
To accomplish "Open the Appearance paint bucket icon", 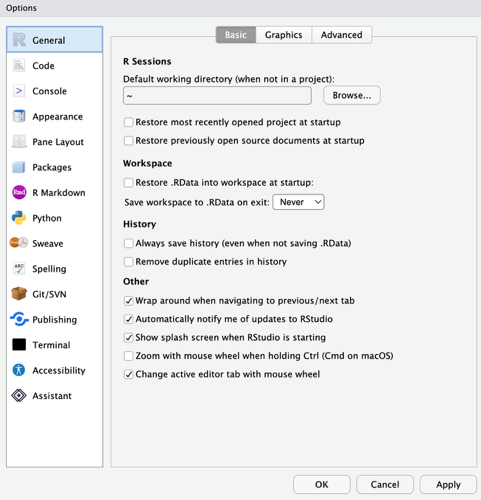I will (x=19, y=116).
